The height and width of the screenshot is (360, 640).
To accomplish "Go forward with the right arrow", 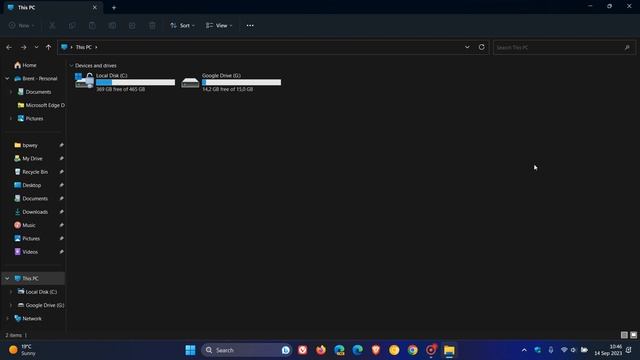I will [23, 47].
